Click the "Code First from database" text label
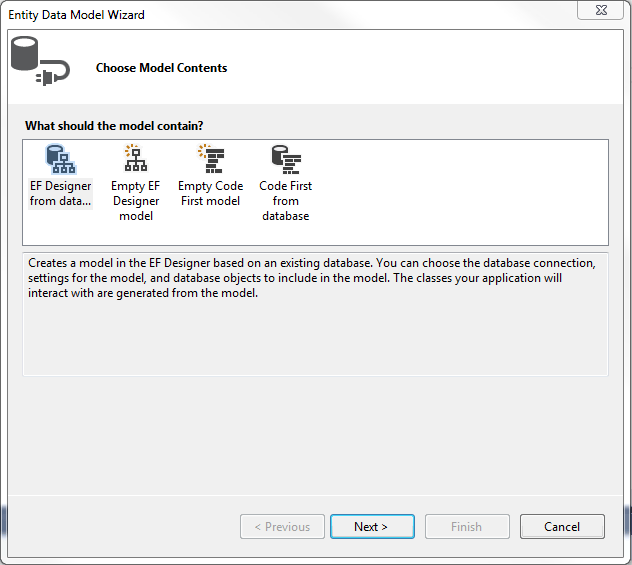This screenshot has width=632, height=565. (x=286, y=201)
